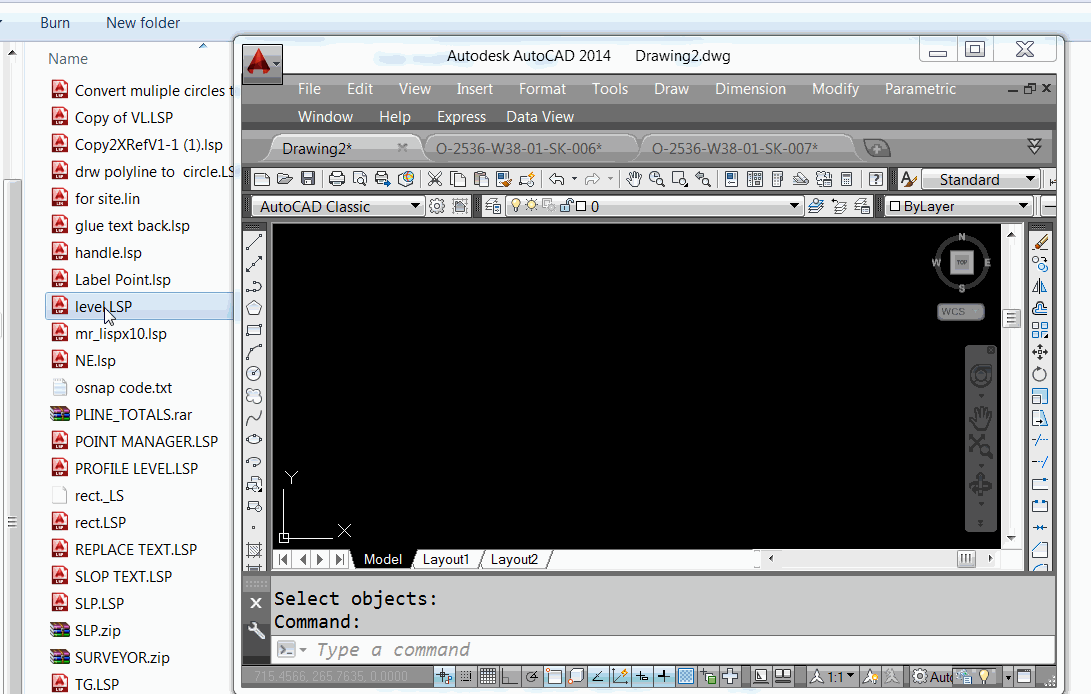Select the Pan hand tool
Image resolution: width=1091 pixels, height=694 pixels.
[x=633, y=179]
